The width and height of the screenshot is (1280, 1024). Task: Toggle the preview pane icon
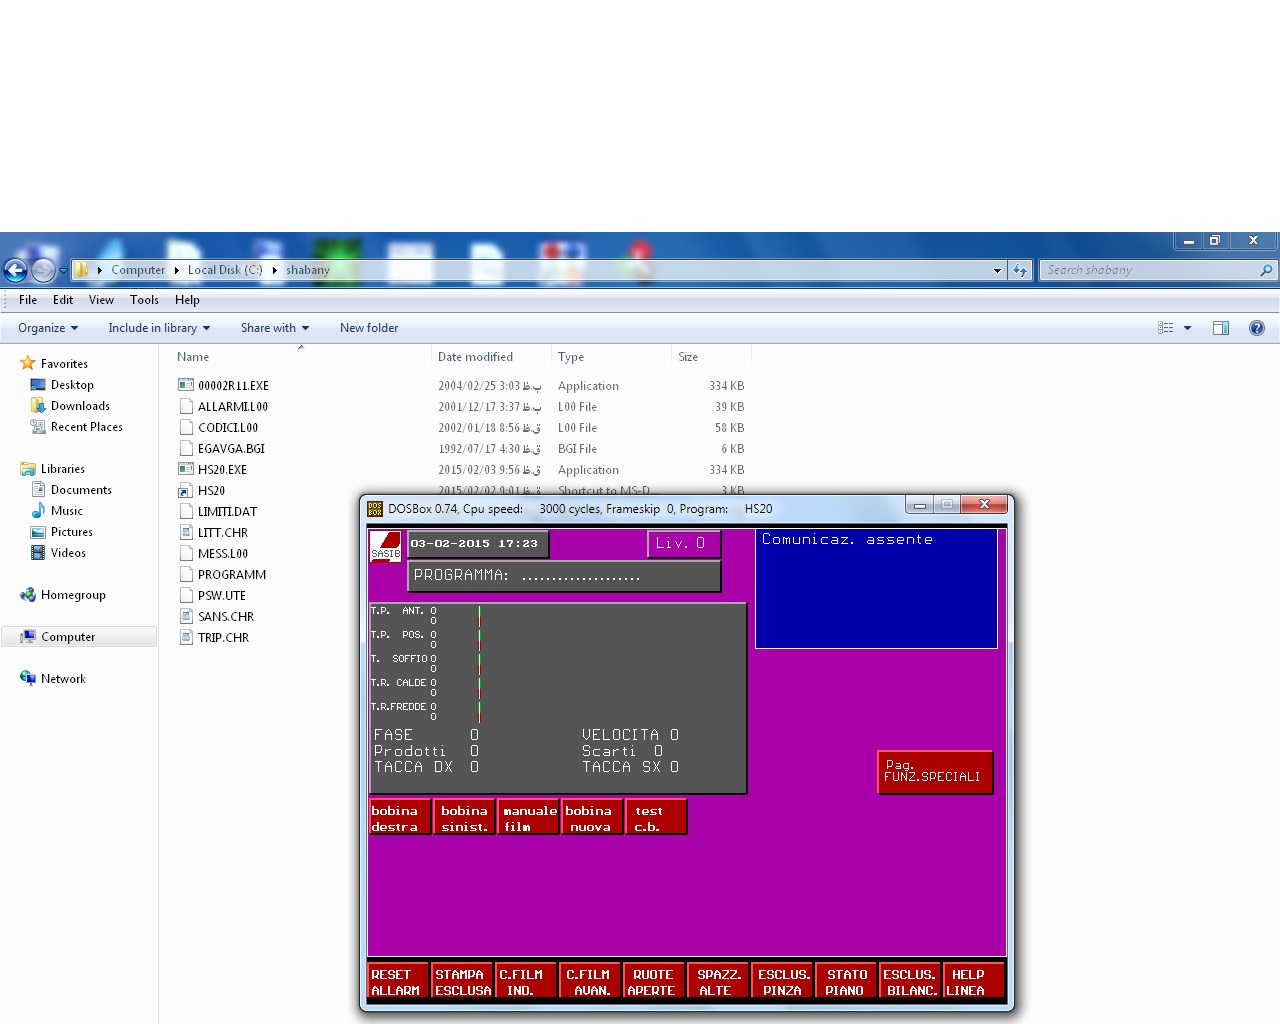[x=1221, y=328]
